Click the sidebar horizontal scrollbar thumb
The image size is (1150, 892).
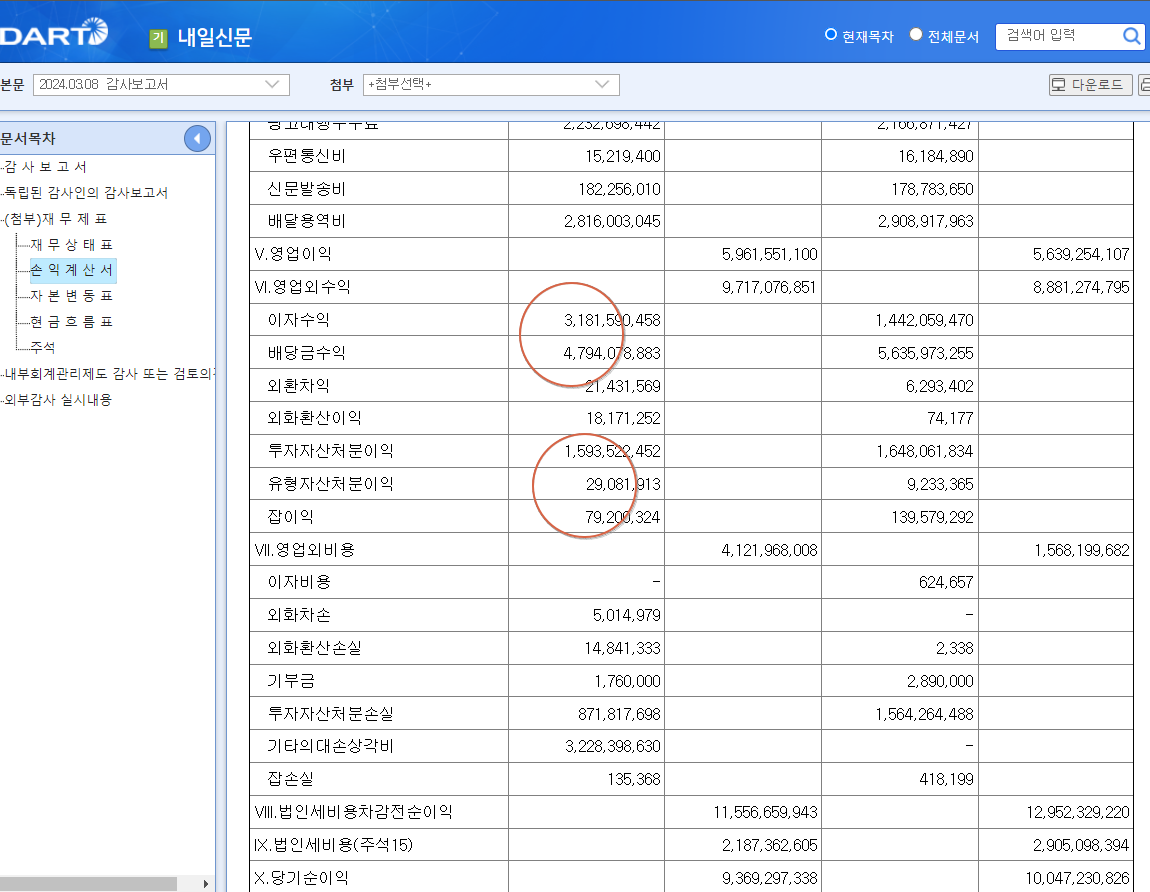(x=88, y=884)
